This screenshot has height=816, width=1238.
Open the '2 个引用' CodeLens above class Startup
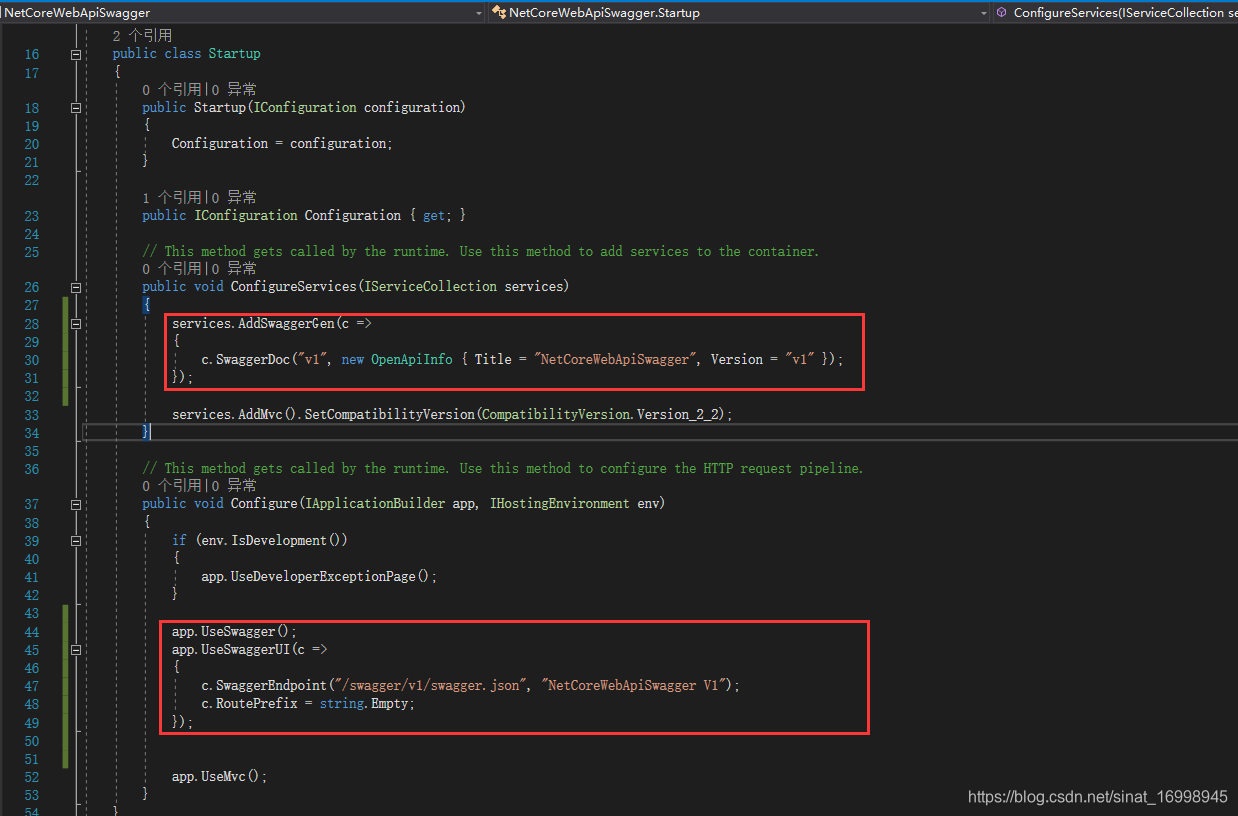click(x=142, y=36)
